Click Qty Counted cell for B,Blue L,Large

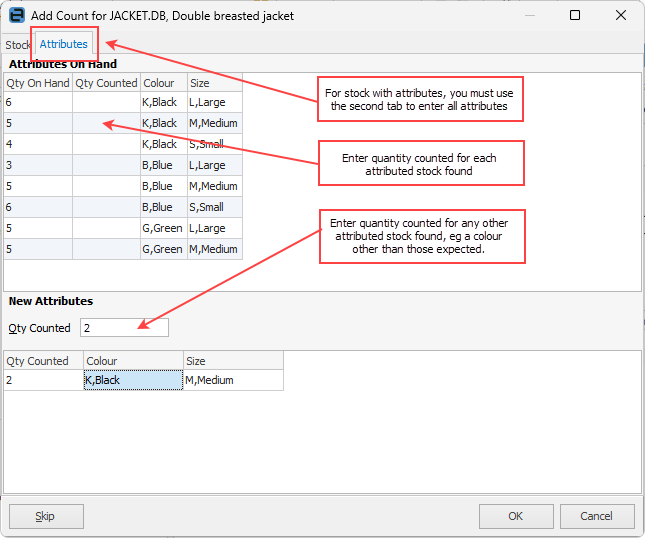106,165
